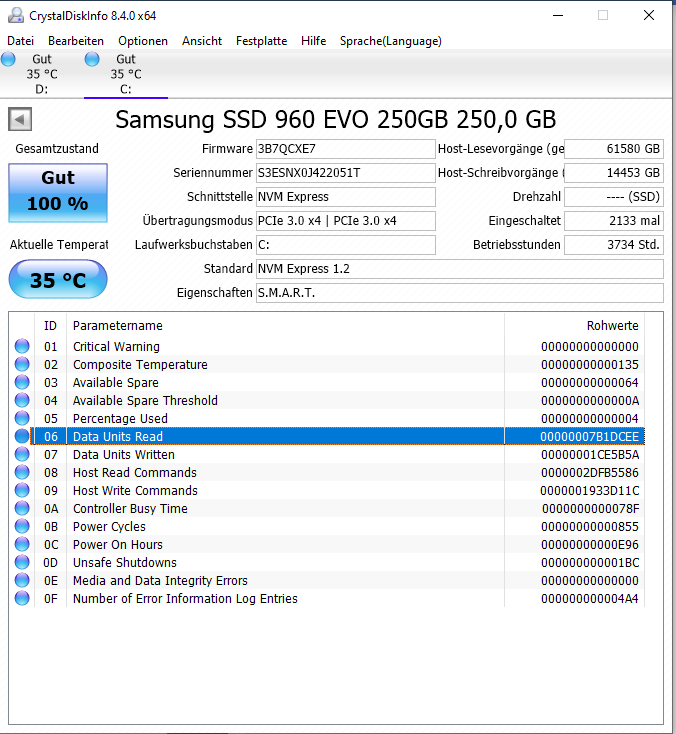This screenshot has width=676, height=734.
Task: Click the Laufwerksbuchstaben field C:
Action: [x=345, y=245]
